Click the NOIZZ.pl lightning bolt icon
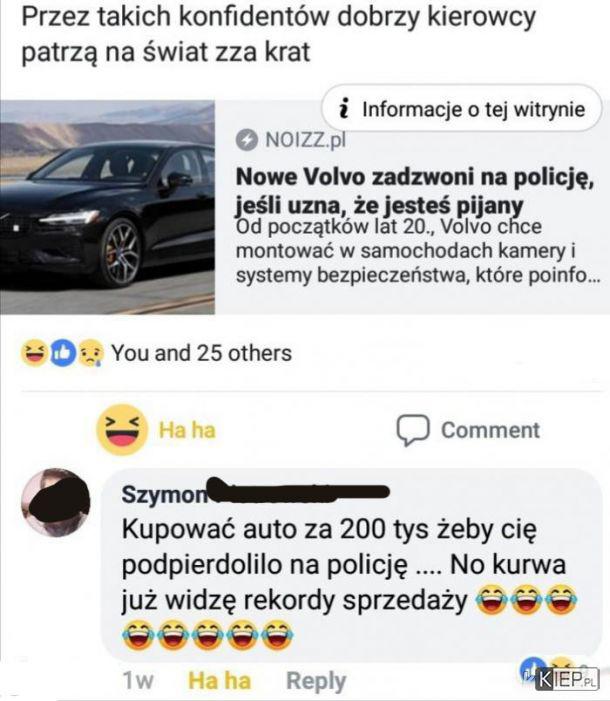Screen dimensions: 610x701 [x=246, y=140]
